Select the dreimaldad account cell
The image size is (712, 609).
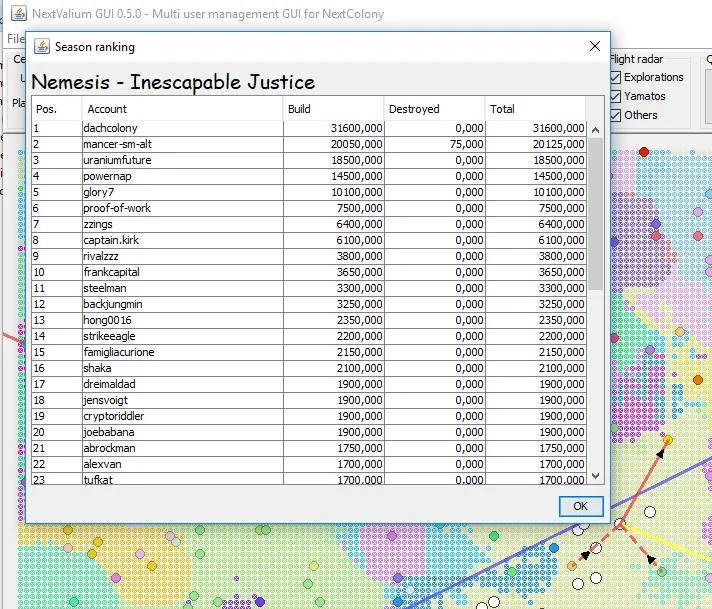pyautogui.click(x=183, y=384)
